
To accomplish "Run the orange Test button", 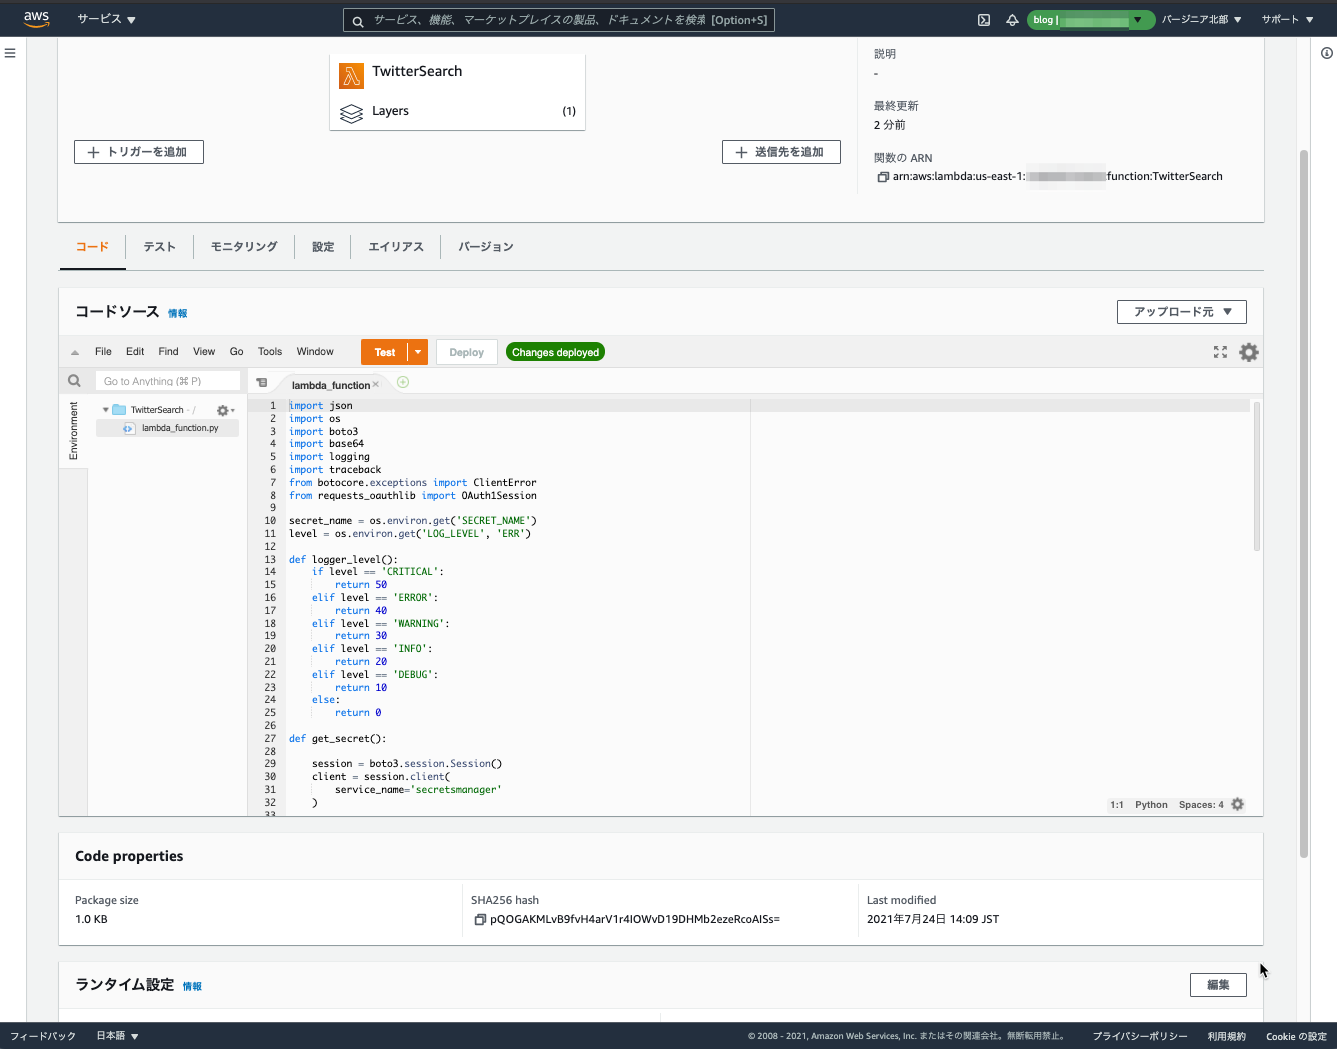I will tap(385, 352).
